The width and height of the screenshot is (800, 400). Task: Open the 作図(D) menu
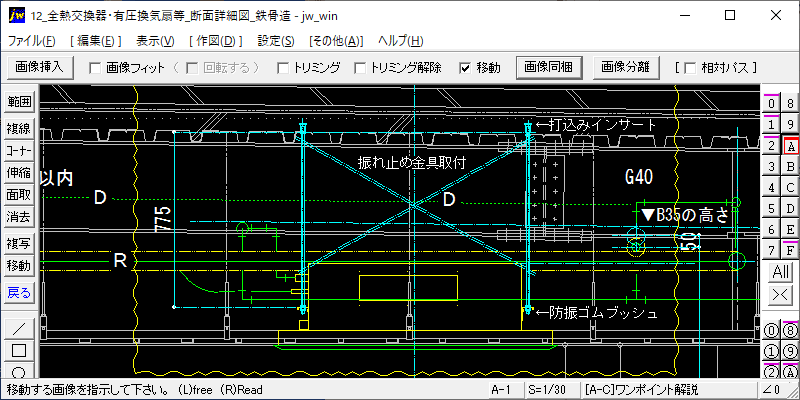click(x=216, y=41)
